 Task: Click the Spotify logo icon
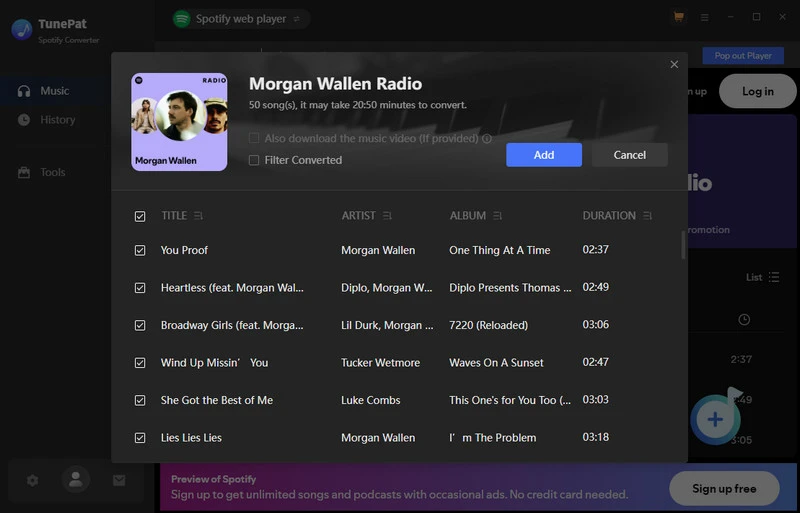[x=182, y=19]
